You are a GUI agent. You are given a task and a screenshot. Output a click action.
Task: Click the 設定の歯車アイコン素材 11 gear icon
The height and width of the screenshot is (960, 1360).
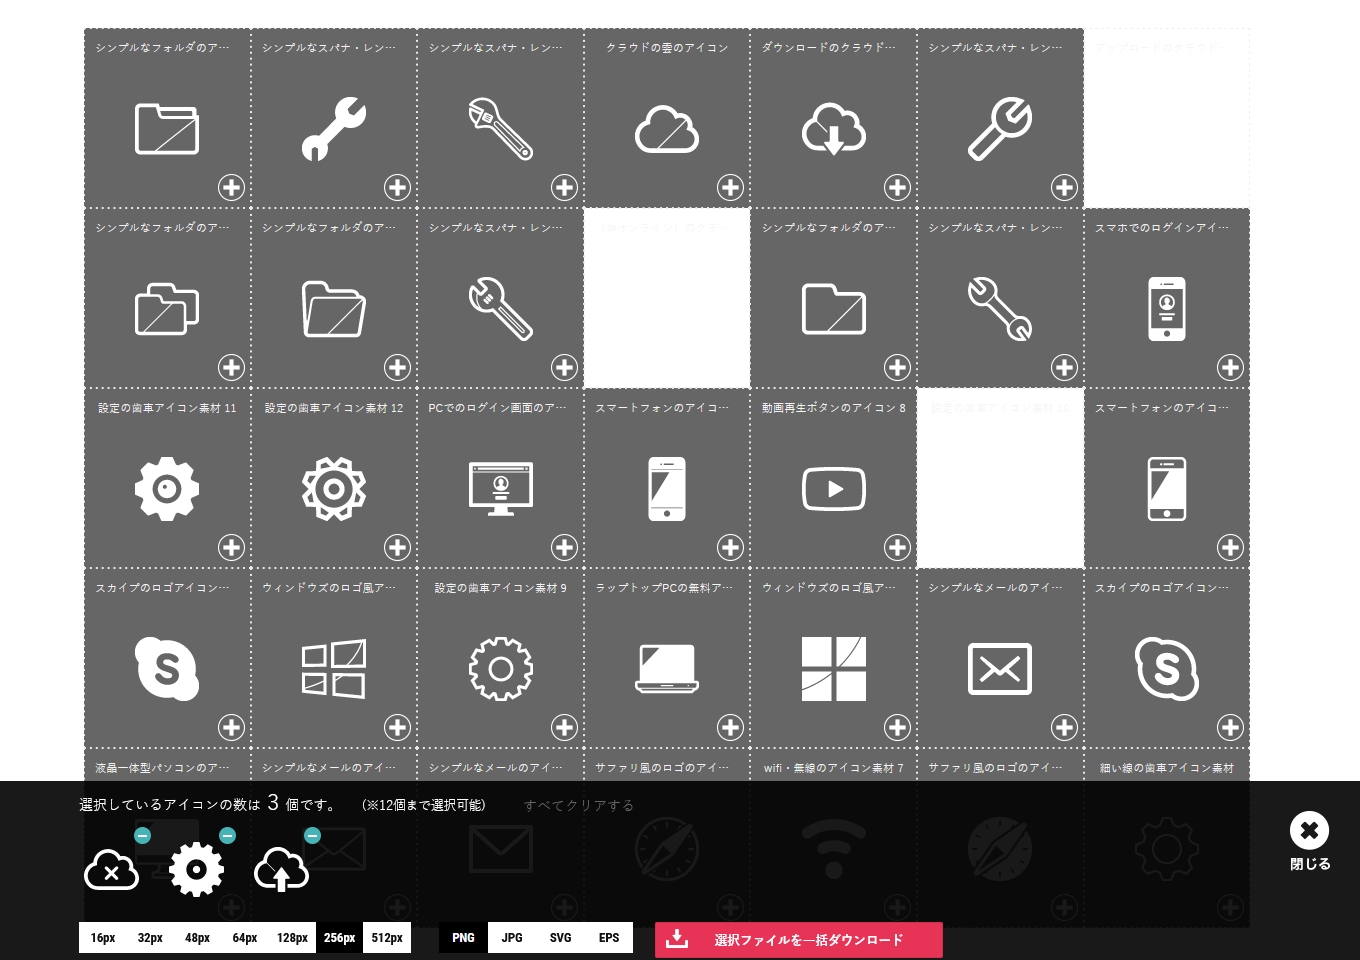pos(167,489)
